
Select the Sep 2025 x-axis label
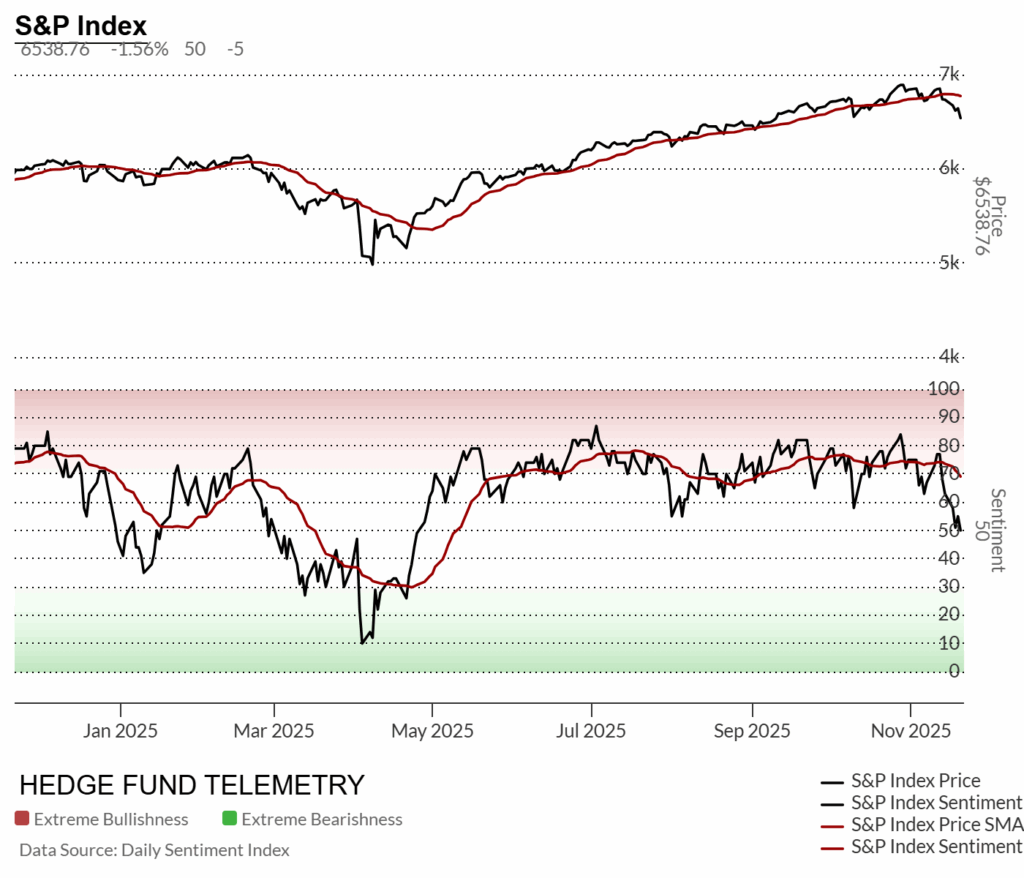tap(750, 731)
